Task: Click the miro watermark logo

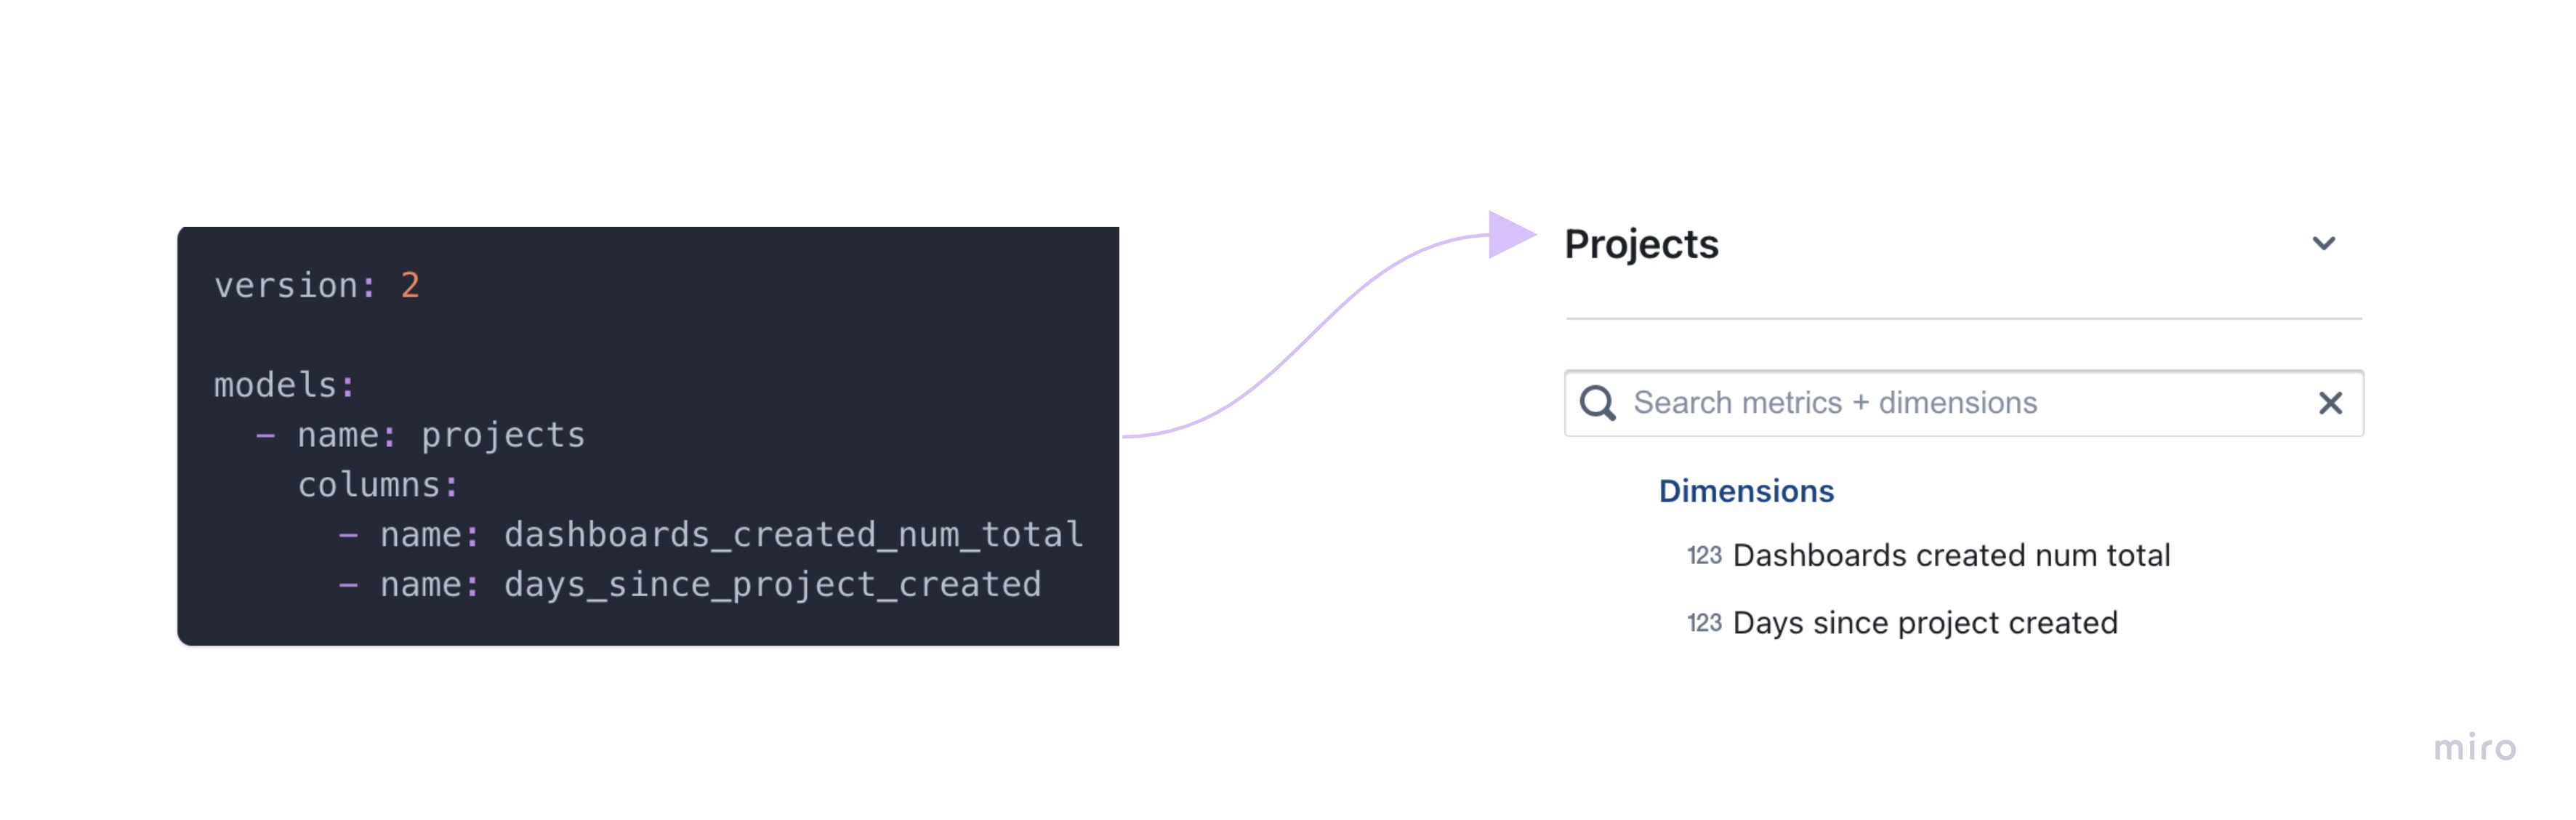Action: click(2475, 747)
